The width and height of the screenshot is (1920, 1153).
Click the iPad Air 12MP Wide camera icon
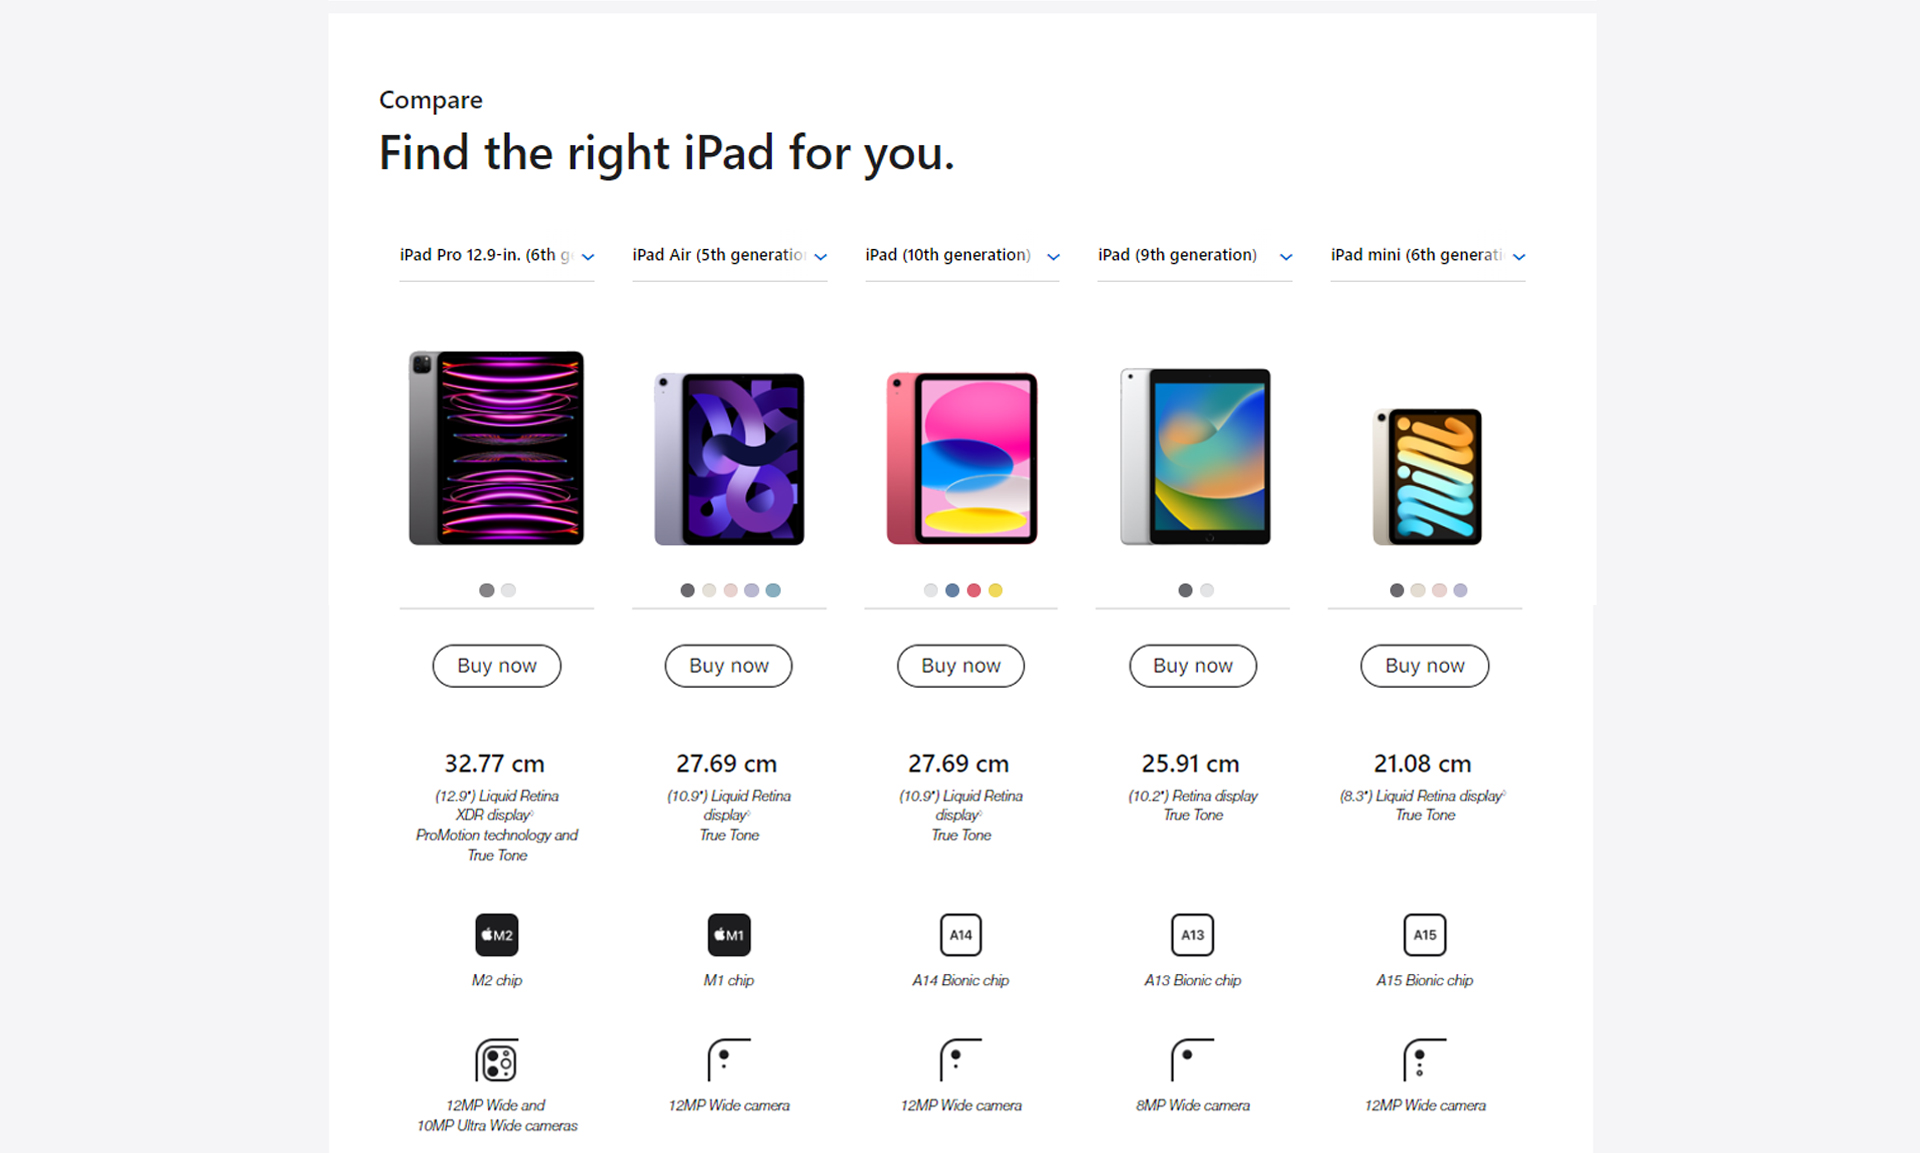coord(729,1060)
